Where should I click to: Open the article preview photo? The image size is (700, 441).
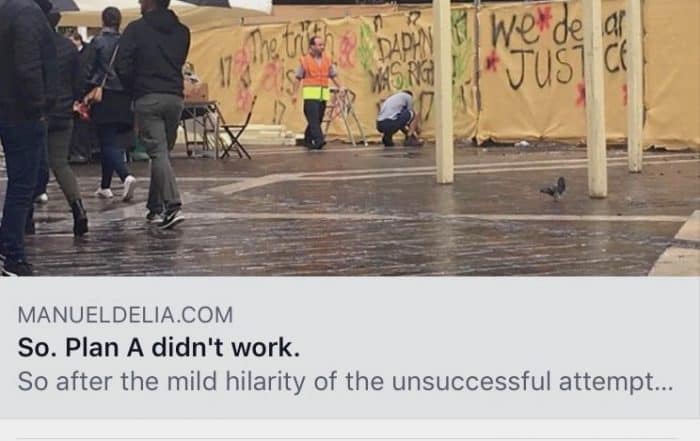point(350,138)
